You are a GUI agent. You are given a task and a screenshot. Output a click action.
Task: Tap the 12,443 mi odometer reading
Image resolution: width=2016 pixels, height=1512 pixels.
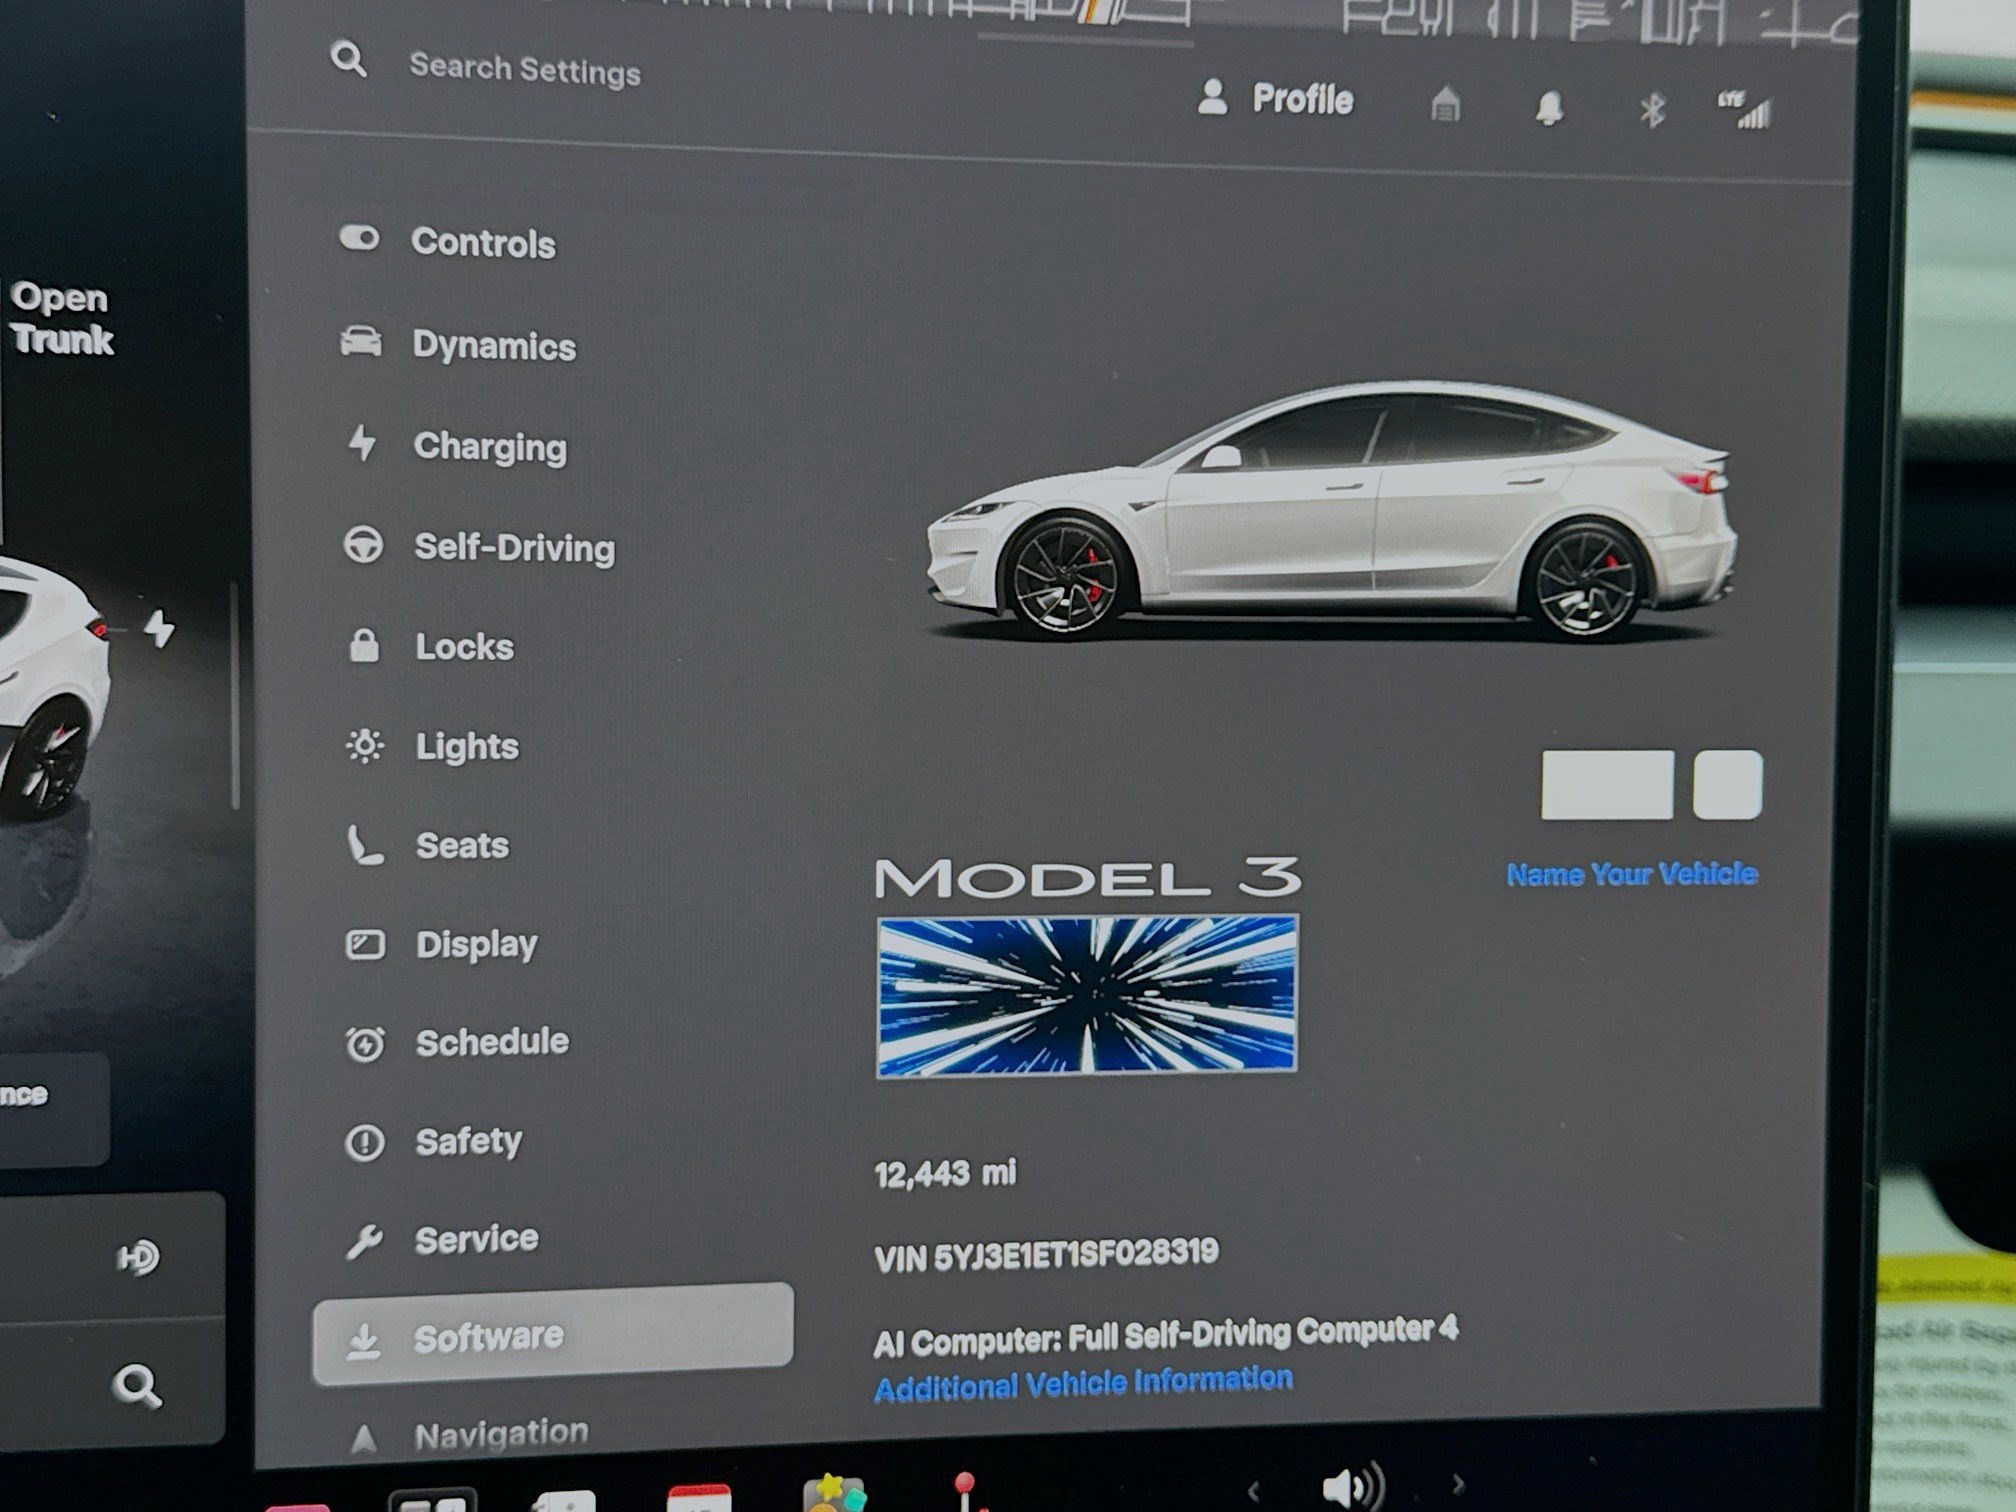coord(945,1172)
